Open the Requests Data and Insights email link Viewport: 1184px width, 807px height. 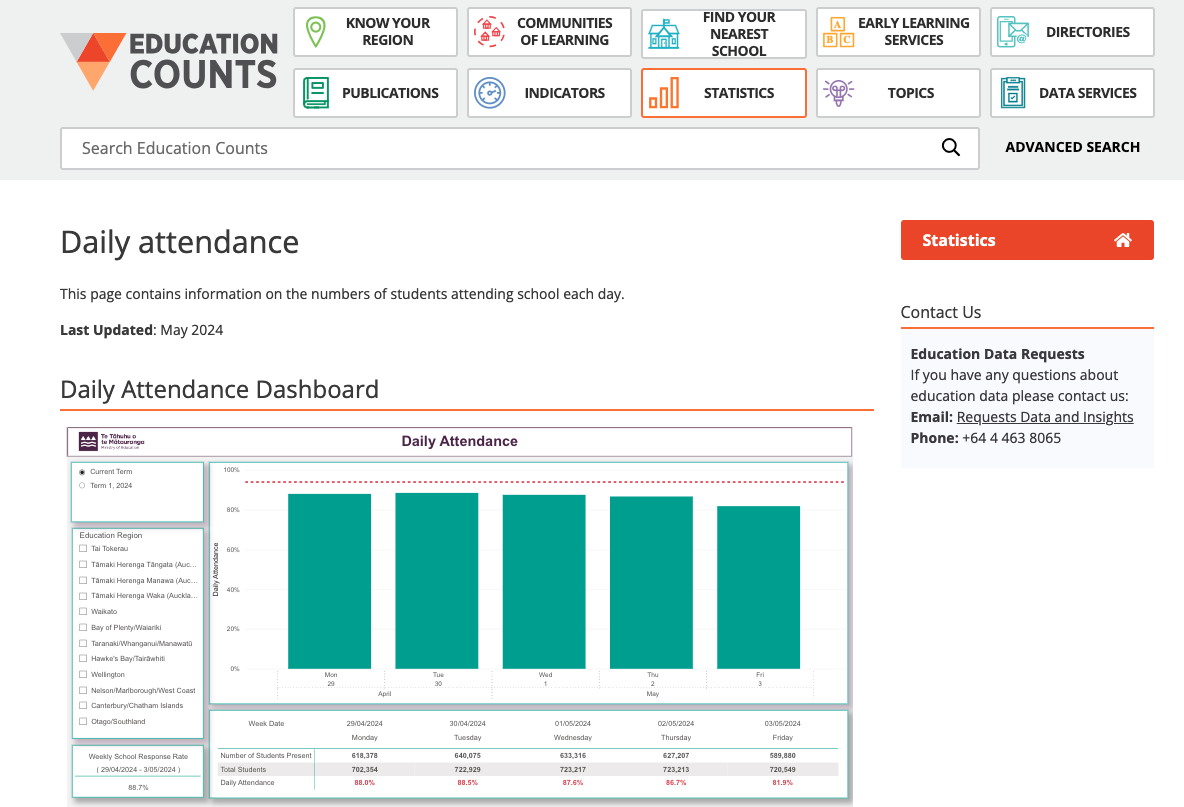pos(1044,416)
